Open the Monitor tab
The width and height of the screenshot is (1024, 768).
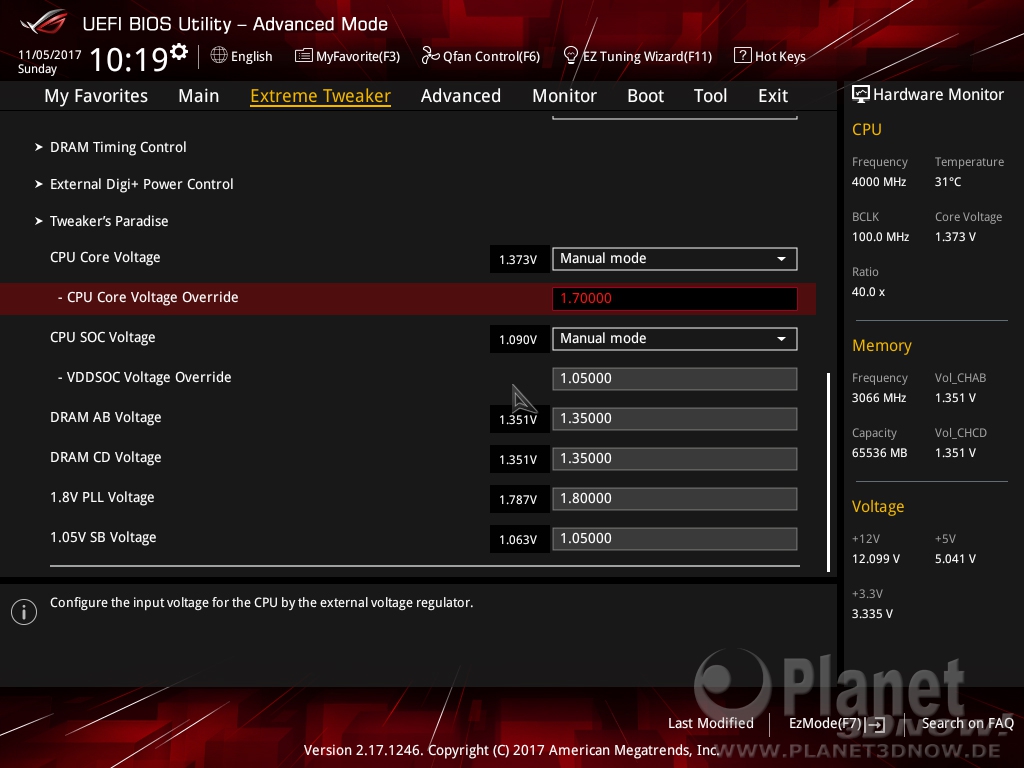(564, 95)
